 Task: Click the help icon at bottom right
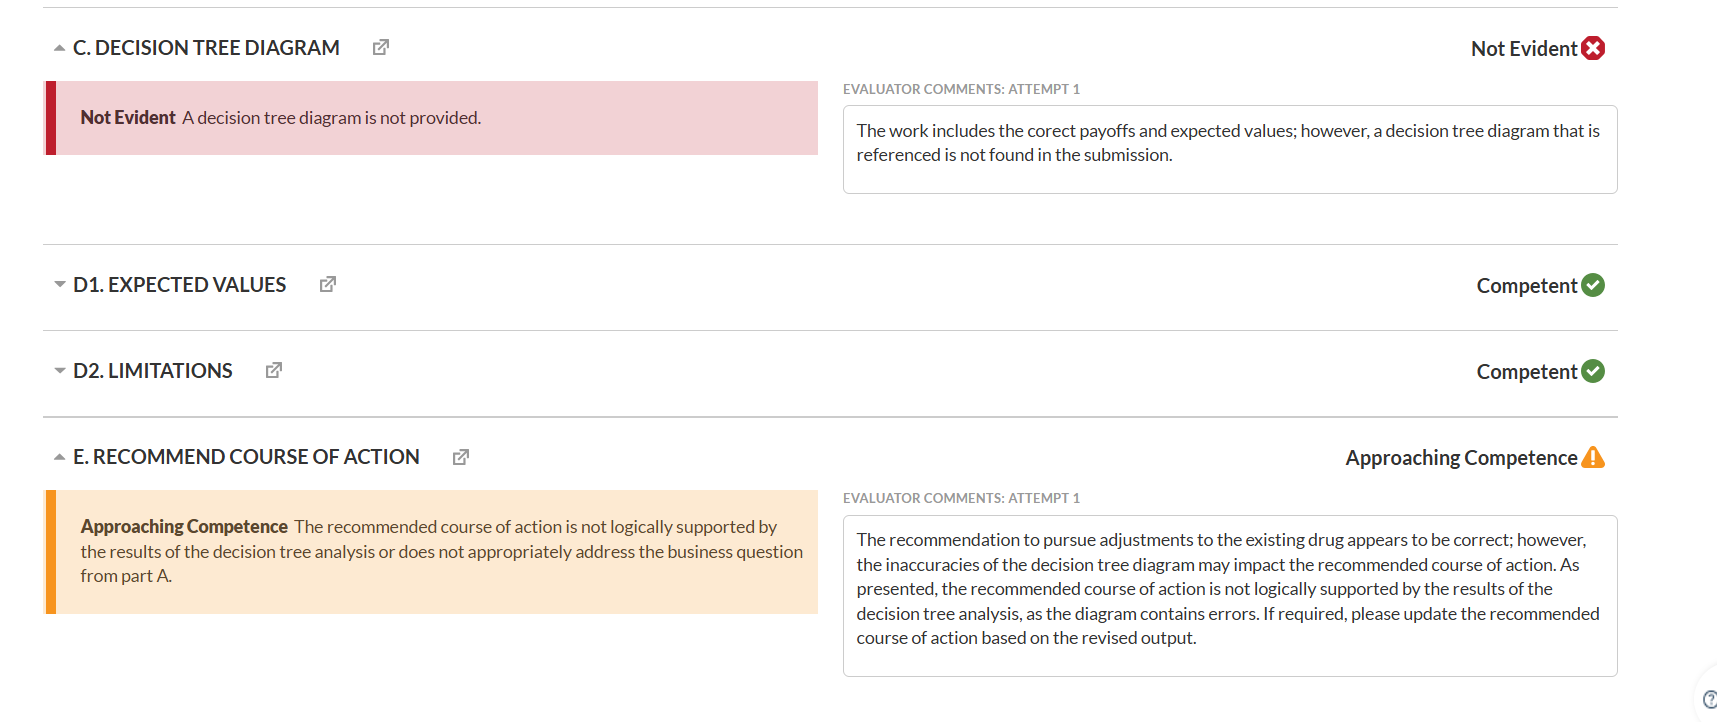point(1709,700)
